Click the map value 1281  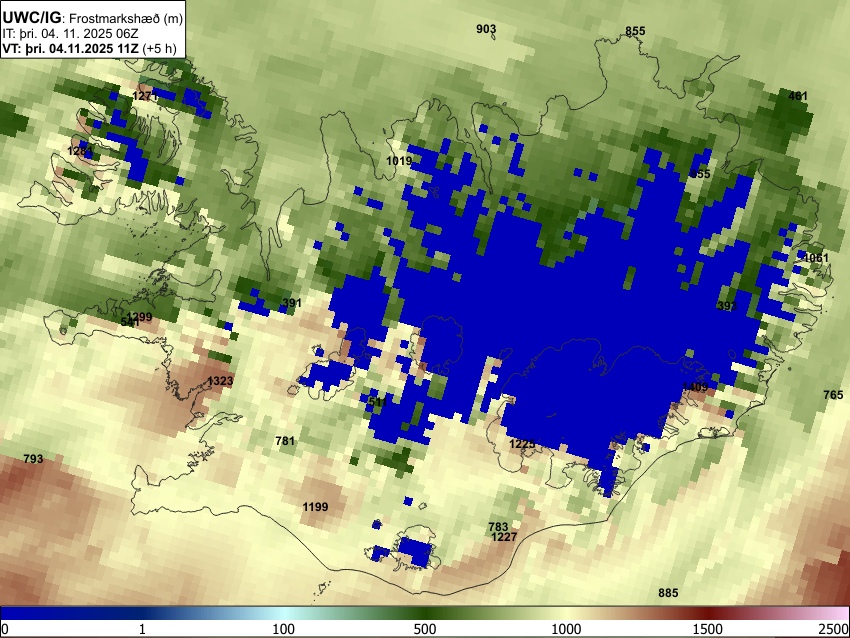[x=80, y=150]
